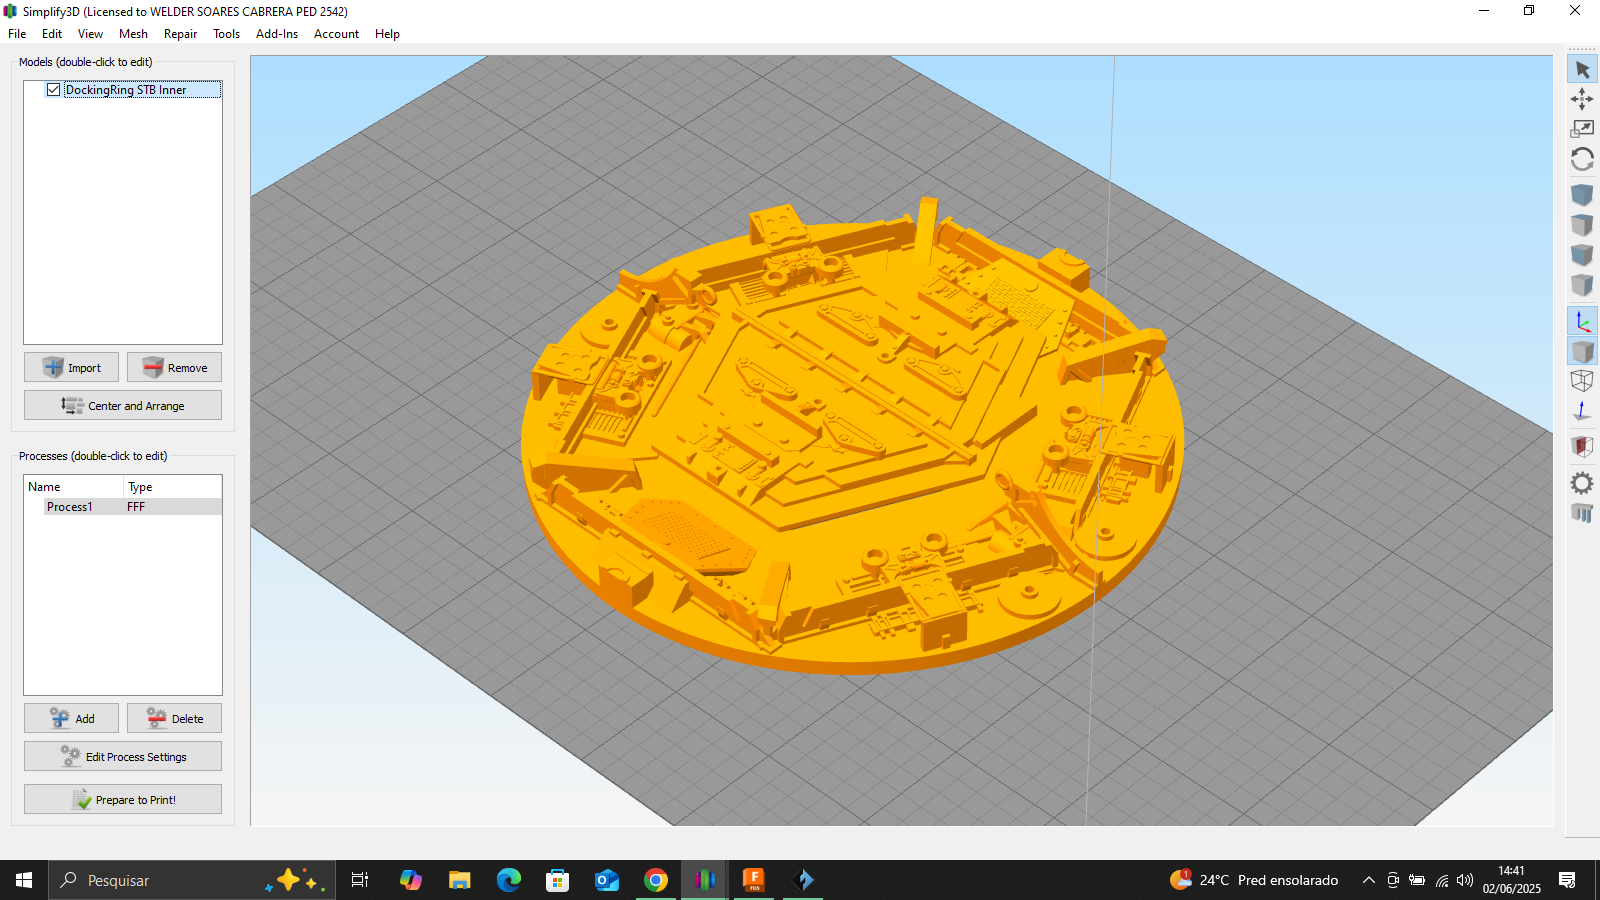
Task: Open the File menu
Action: click(17, 33)
